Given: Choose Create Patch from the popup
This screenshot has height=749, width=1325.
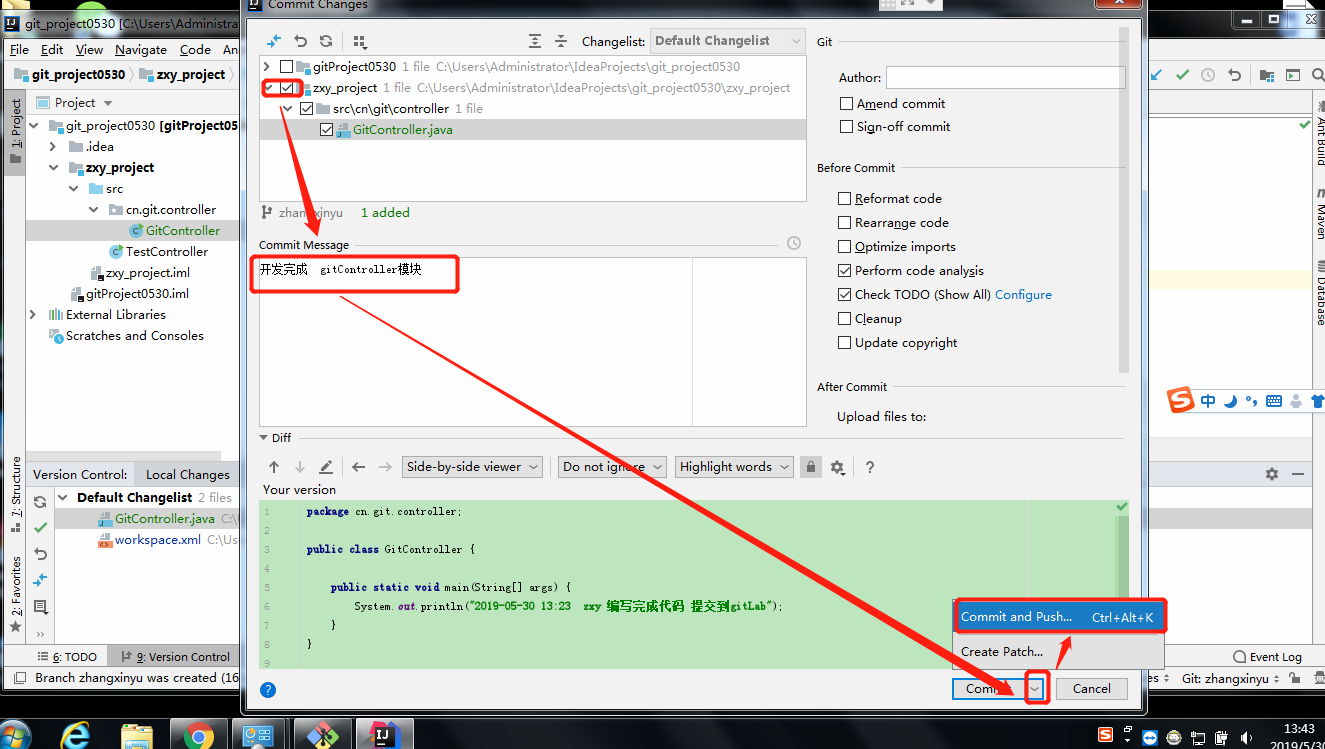Looking at the screenshot, I should 1058,651.
